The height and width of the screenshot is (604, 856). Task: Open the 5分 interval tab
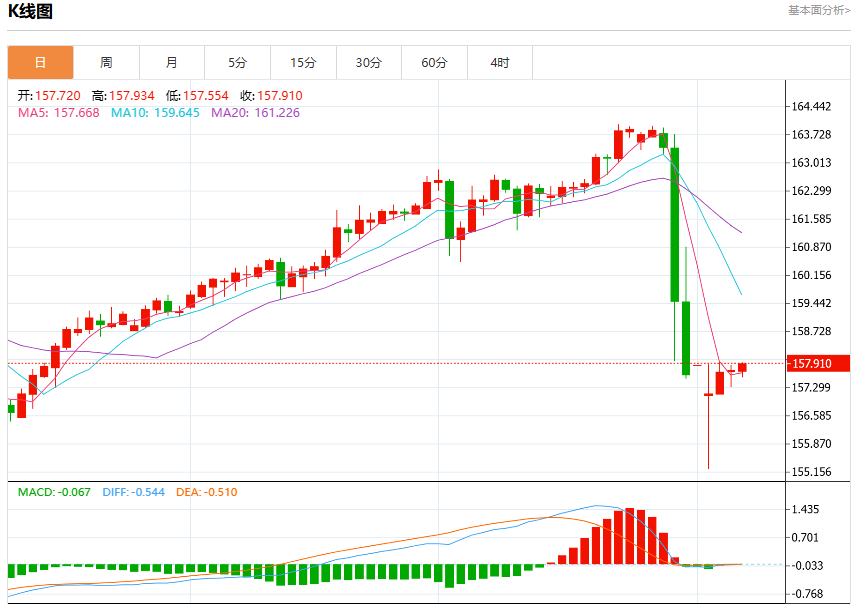click(237, 63)
